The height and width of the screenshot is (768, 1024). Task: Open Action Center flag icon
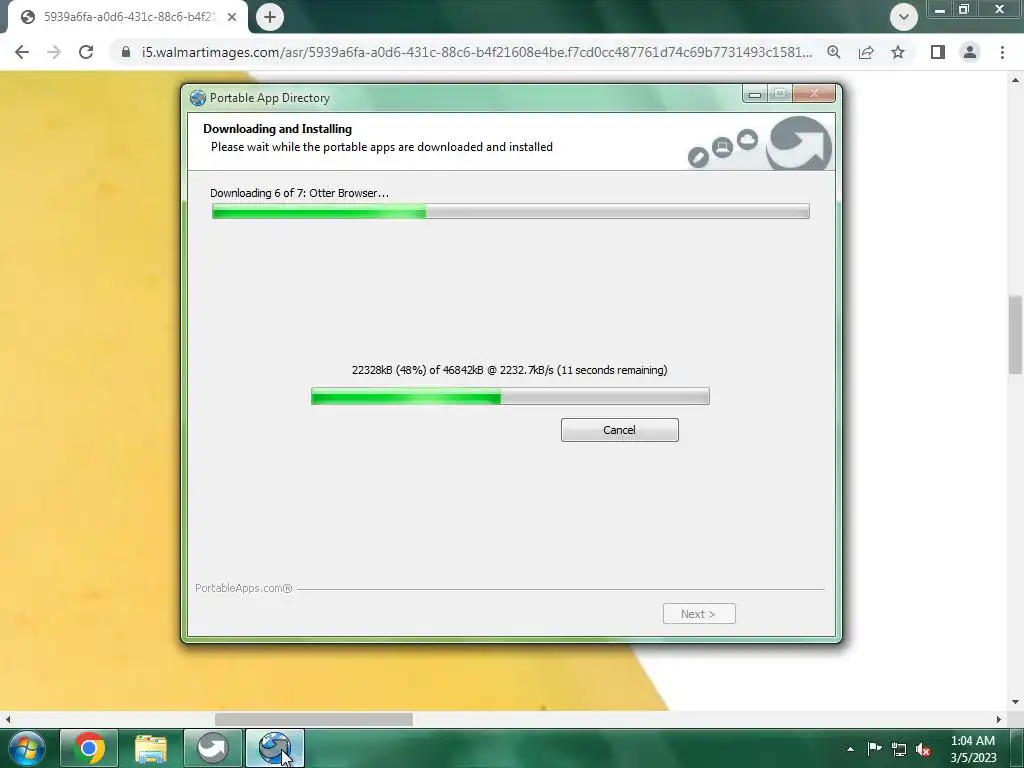(874, 748)
